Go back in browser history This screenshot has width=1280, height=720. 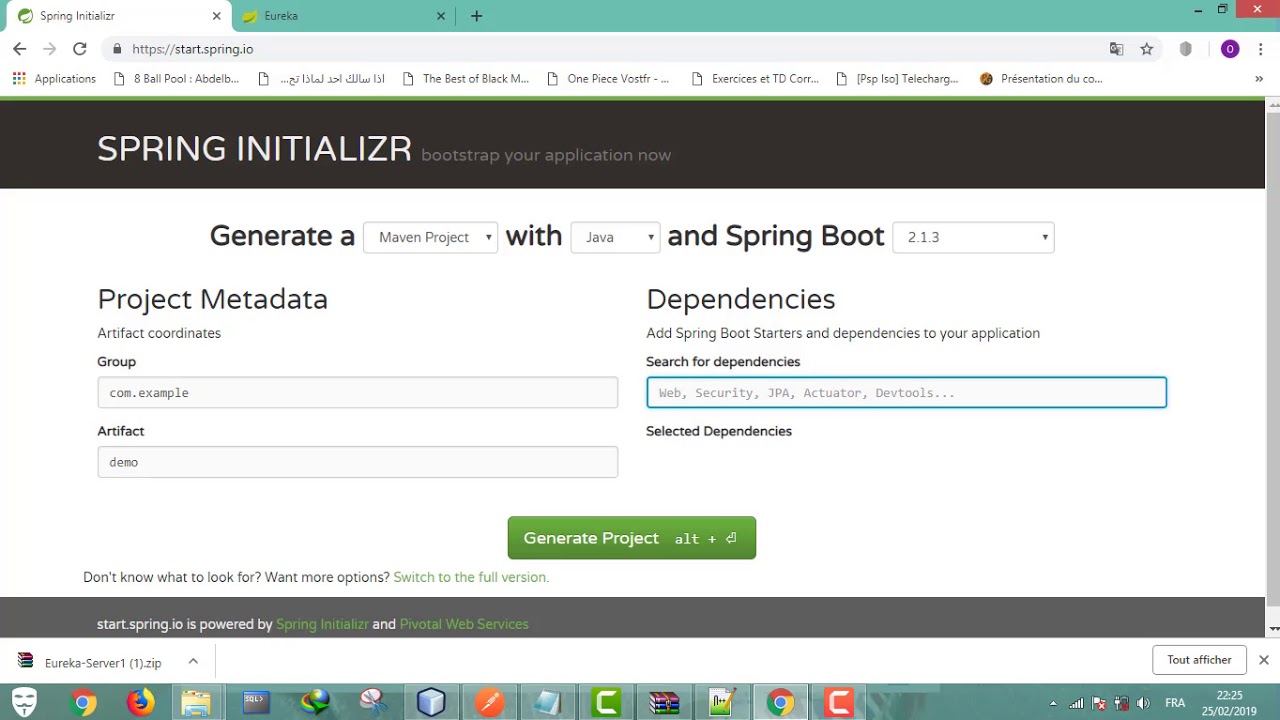(x=20, y=48)
